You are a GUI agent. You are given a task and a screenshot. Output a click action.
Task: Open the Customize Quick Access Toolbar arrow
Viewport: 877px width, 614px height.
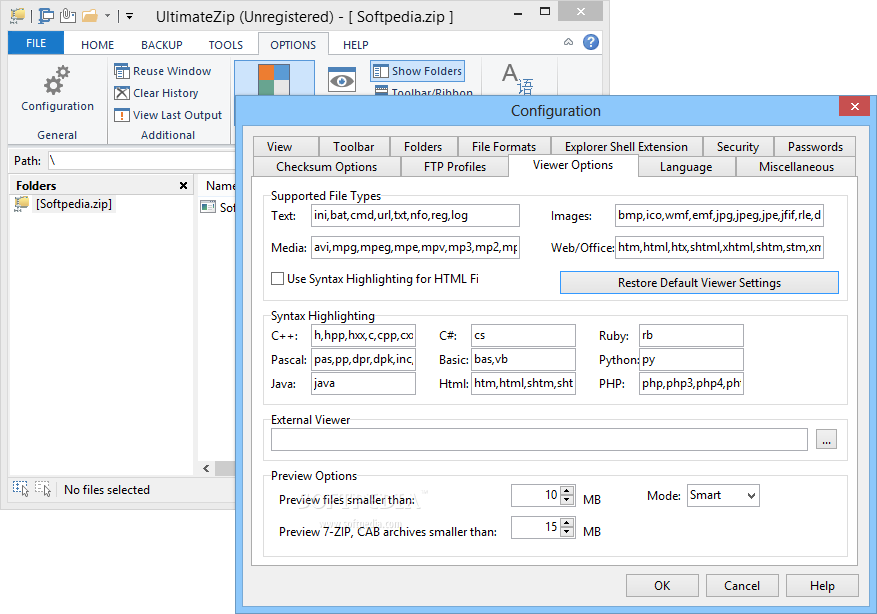pyautogui.click(x=129, y=16)
